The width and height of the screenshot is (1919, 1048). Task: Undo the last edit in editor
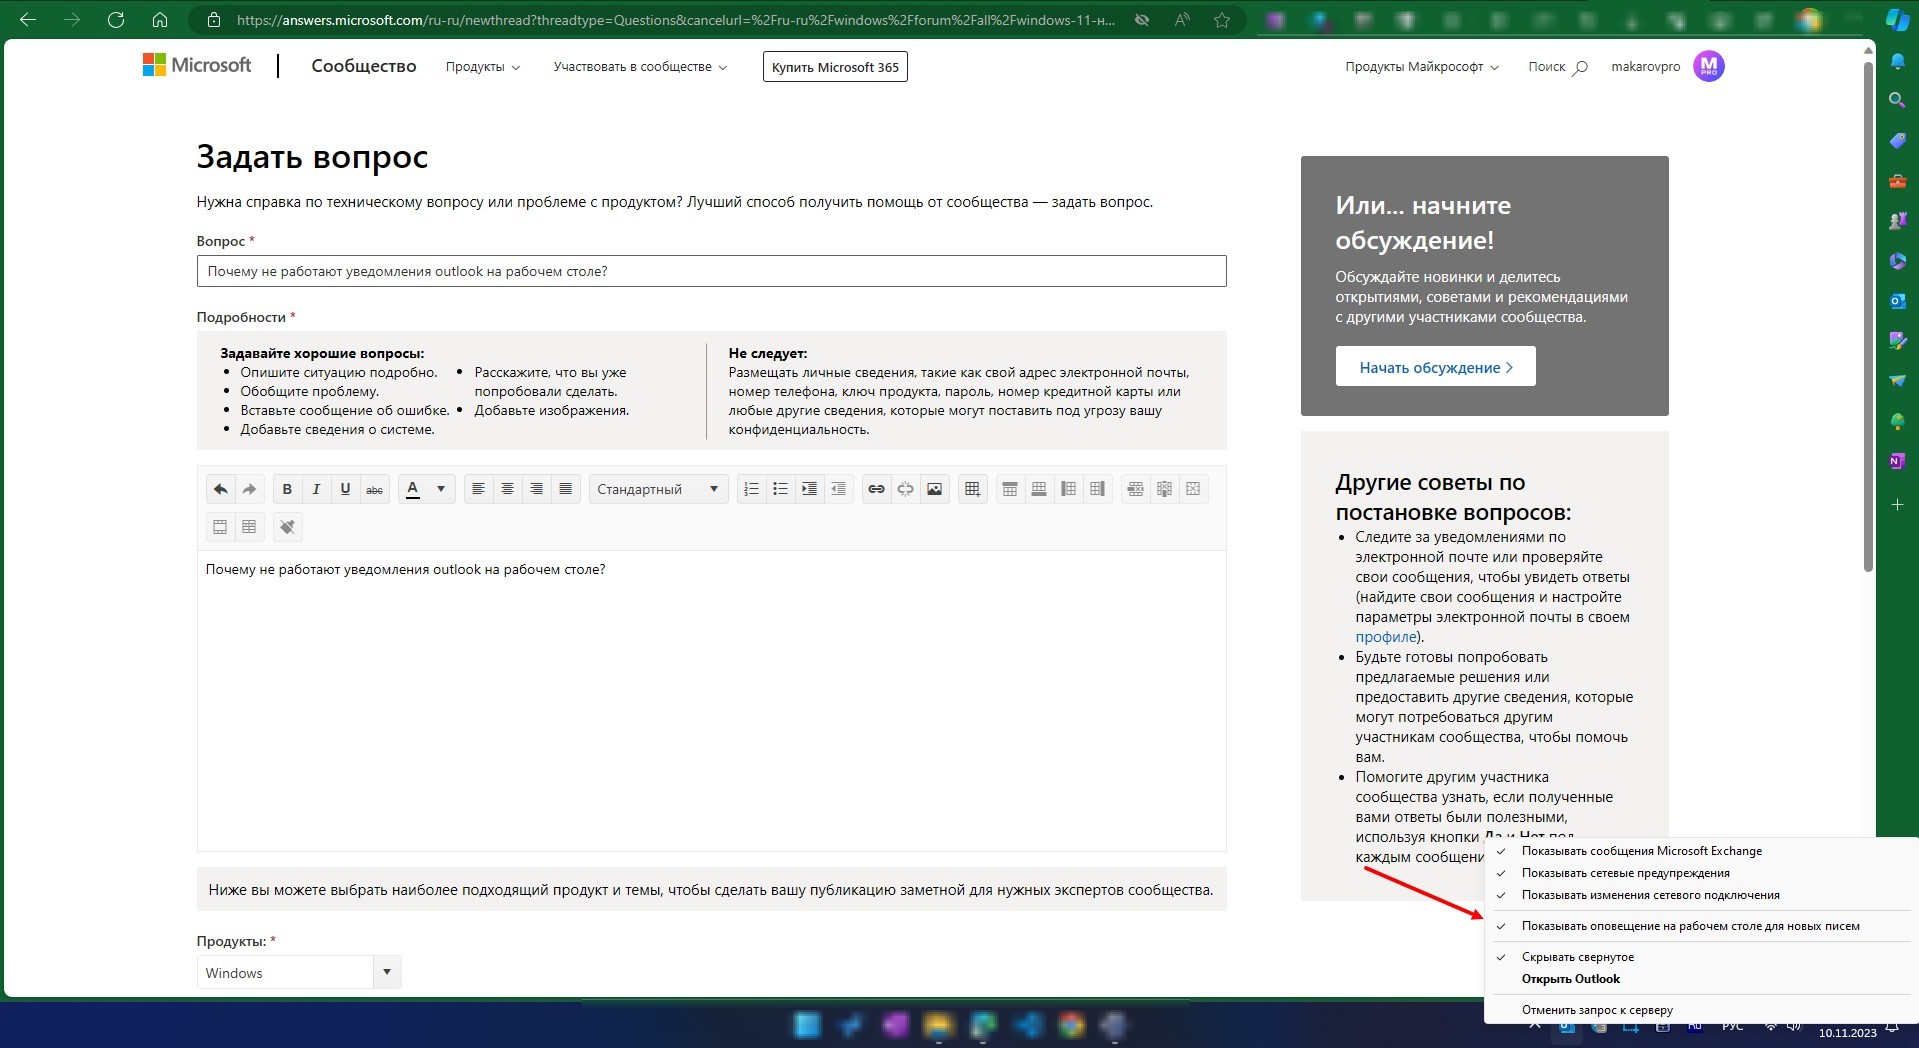click(220, 489)
